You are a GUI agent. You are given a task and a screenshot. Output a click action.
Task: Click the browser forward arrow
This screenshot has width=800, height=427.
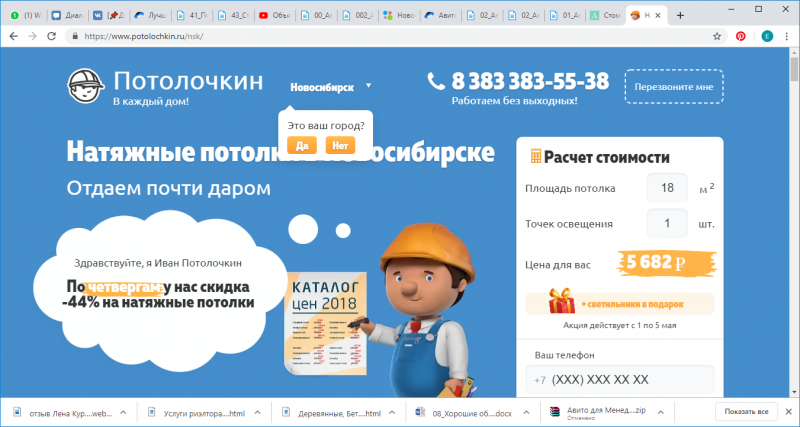[32, 36]
